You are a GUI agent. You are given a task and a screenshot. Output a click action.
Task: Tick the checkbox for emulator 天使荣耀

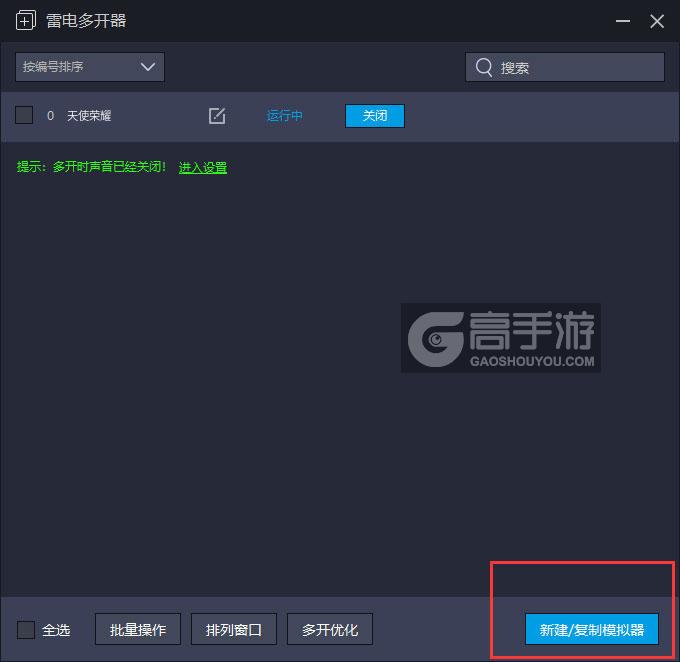coord(24,115)
